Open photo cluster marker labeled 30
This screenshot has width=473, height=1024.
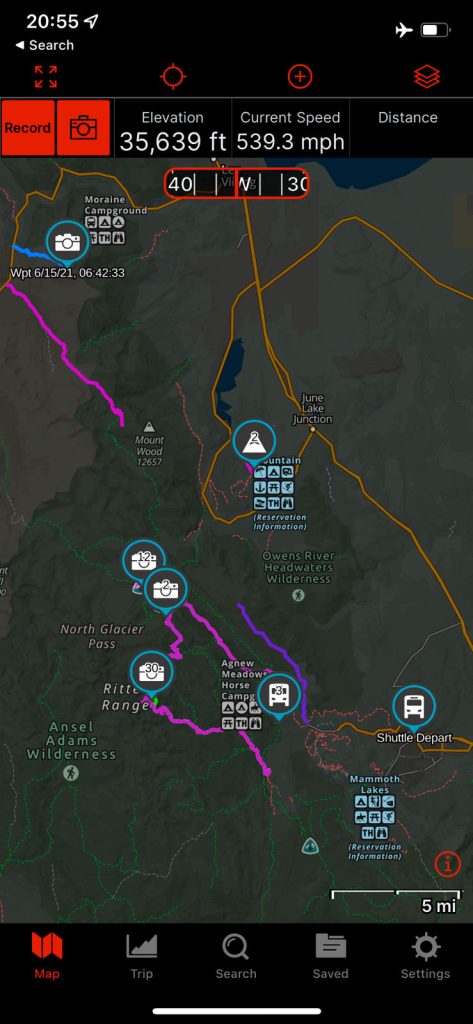tap(152, 673)
